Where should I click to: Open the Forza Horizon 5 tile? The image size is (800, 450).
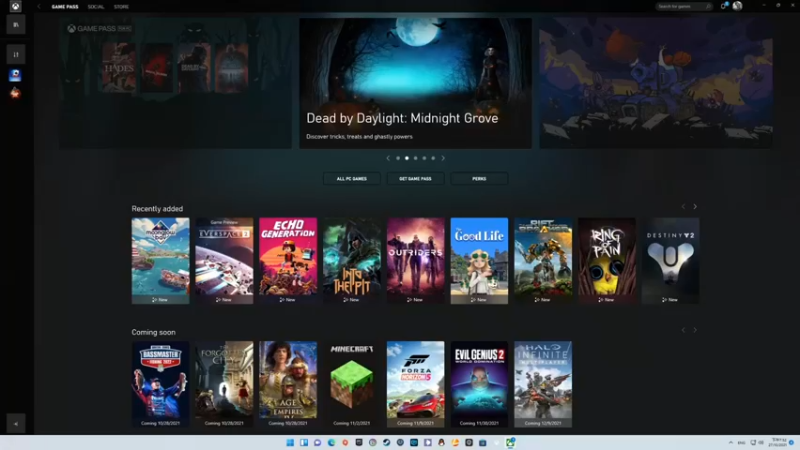pyautogui.click(x=415, y=384)
